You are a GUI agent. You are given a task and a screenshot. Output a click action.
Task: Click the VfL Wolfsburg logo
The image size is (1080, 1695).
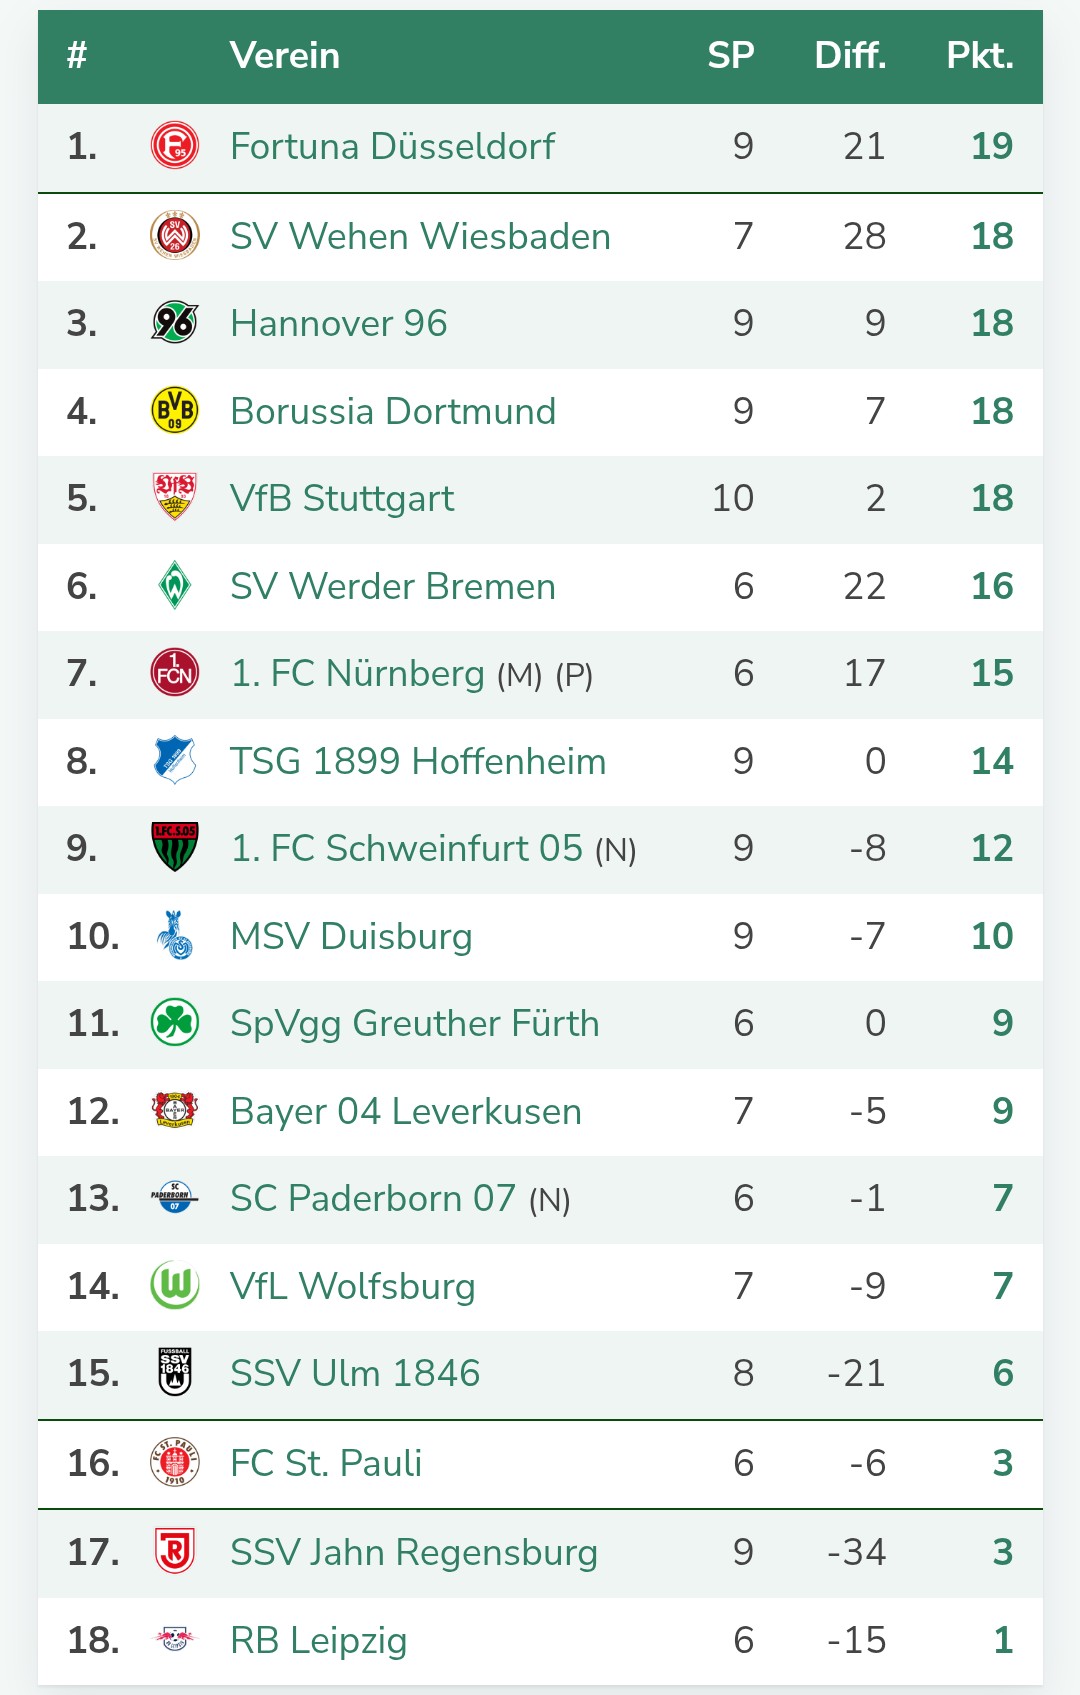coord(174,1286)
